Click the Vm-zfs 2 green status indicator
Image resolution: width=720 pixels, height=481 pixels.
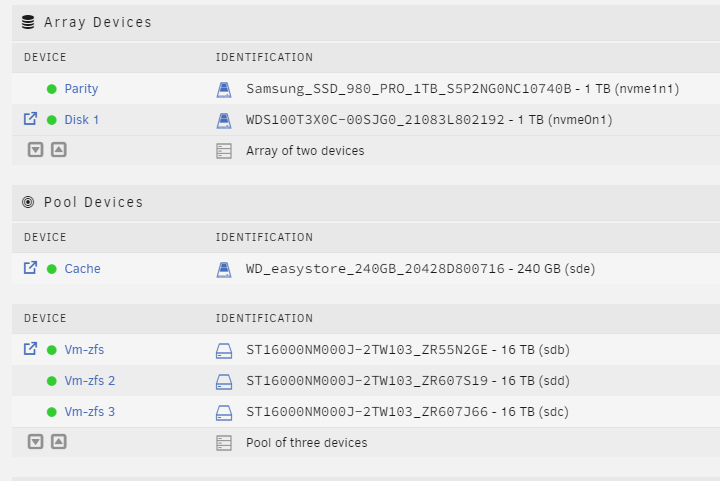point(52,381)
